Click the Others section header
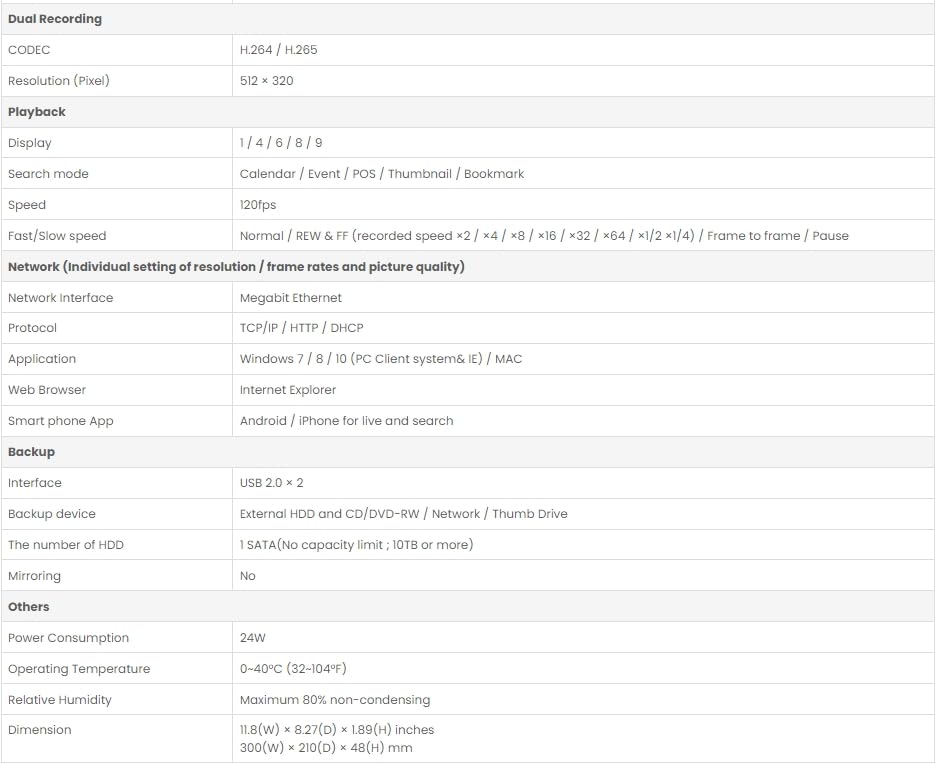This screenshot has width=938, height=765. pos(29,607)
